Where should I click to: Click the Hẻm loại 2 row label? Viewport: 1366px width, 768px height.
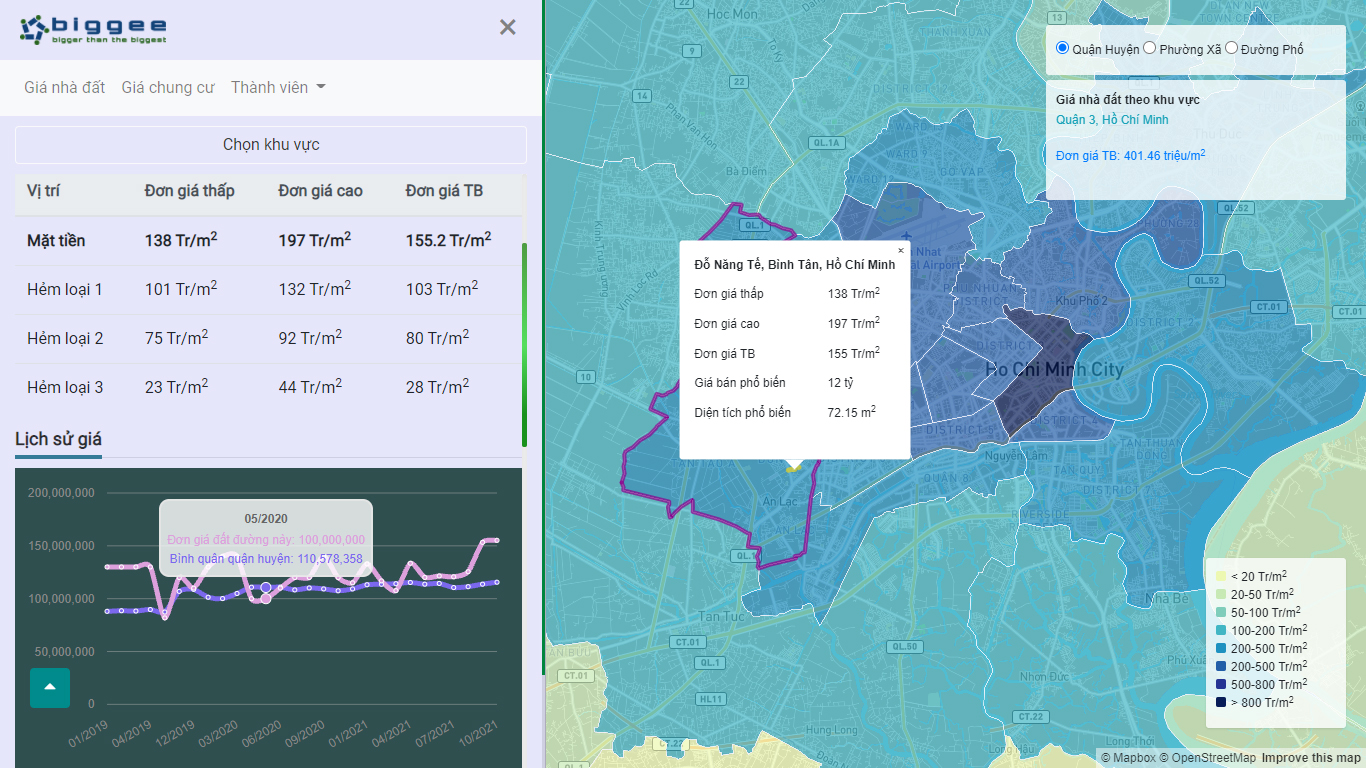point(65,339)
